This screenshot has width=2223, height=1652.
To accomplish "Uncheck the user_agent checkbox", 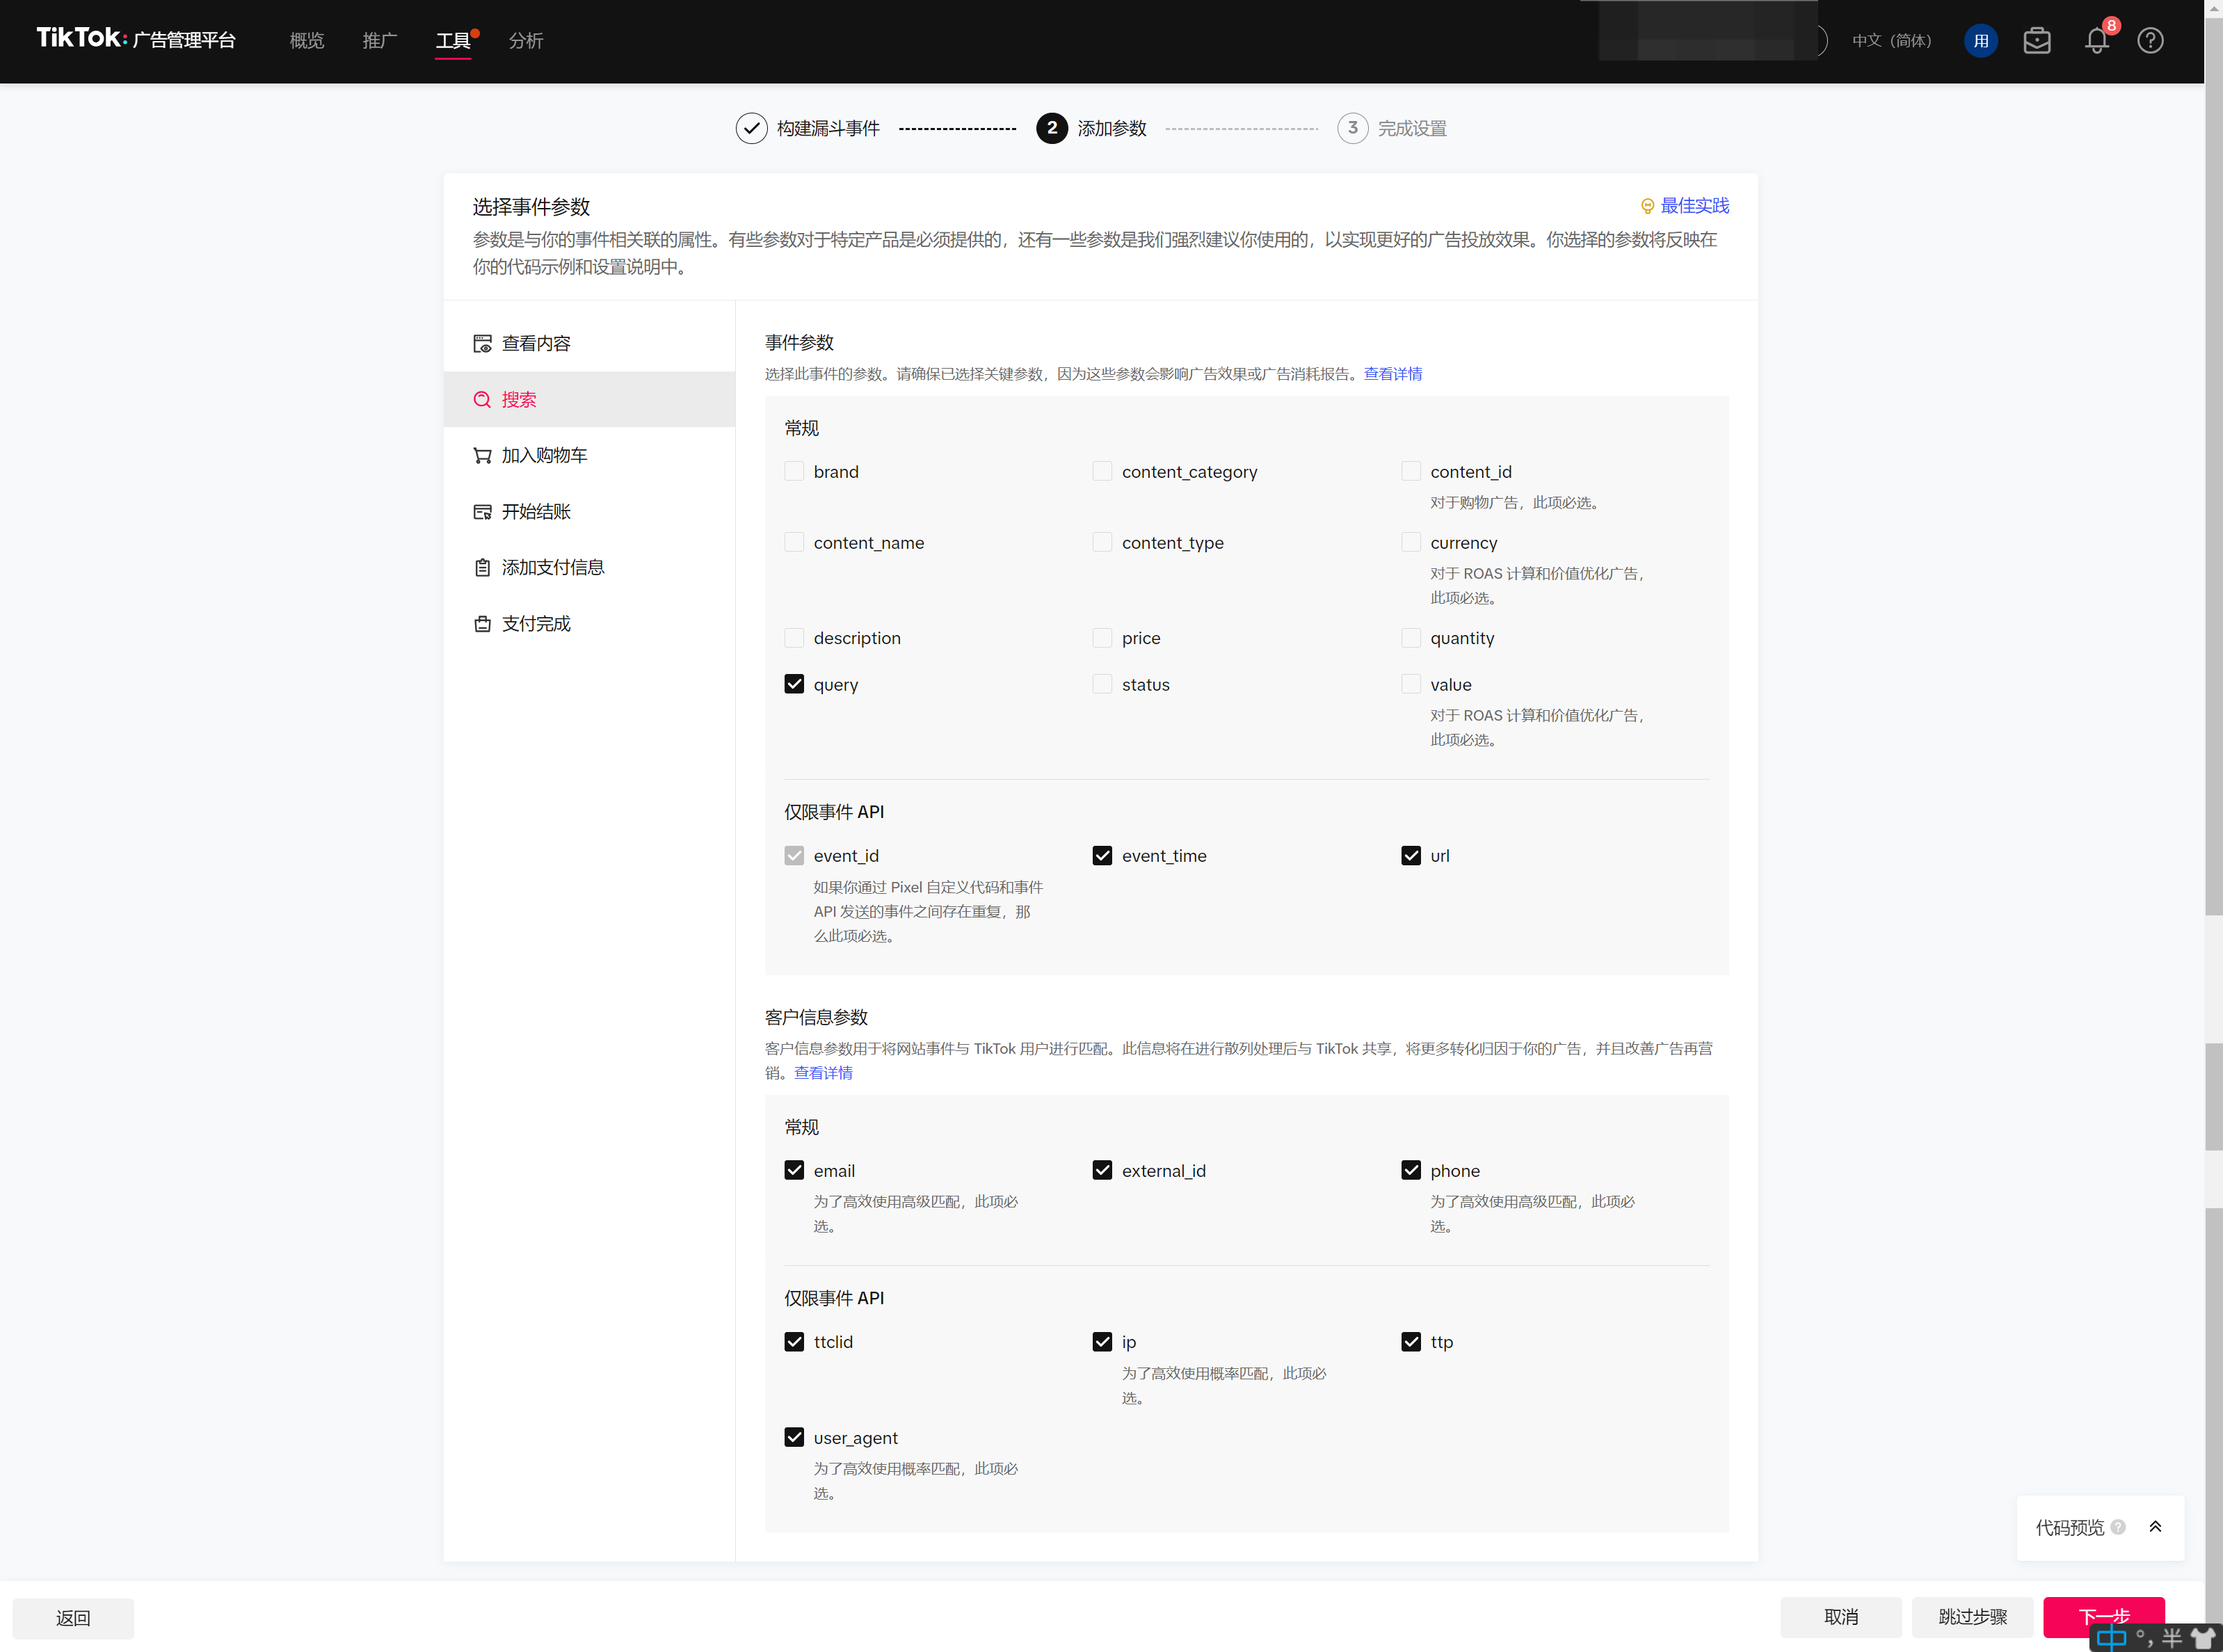I will click(x=794, y=1437).
